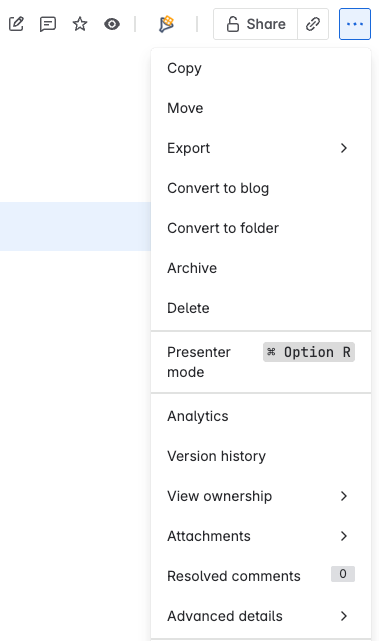This screenshot has width=379, height=641.
Task: Choose Move in the menu
Action: tap(261, 108)
